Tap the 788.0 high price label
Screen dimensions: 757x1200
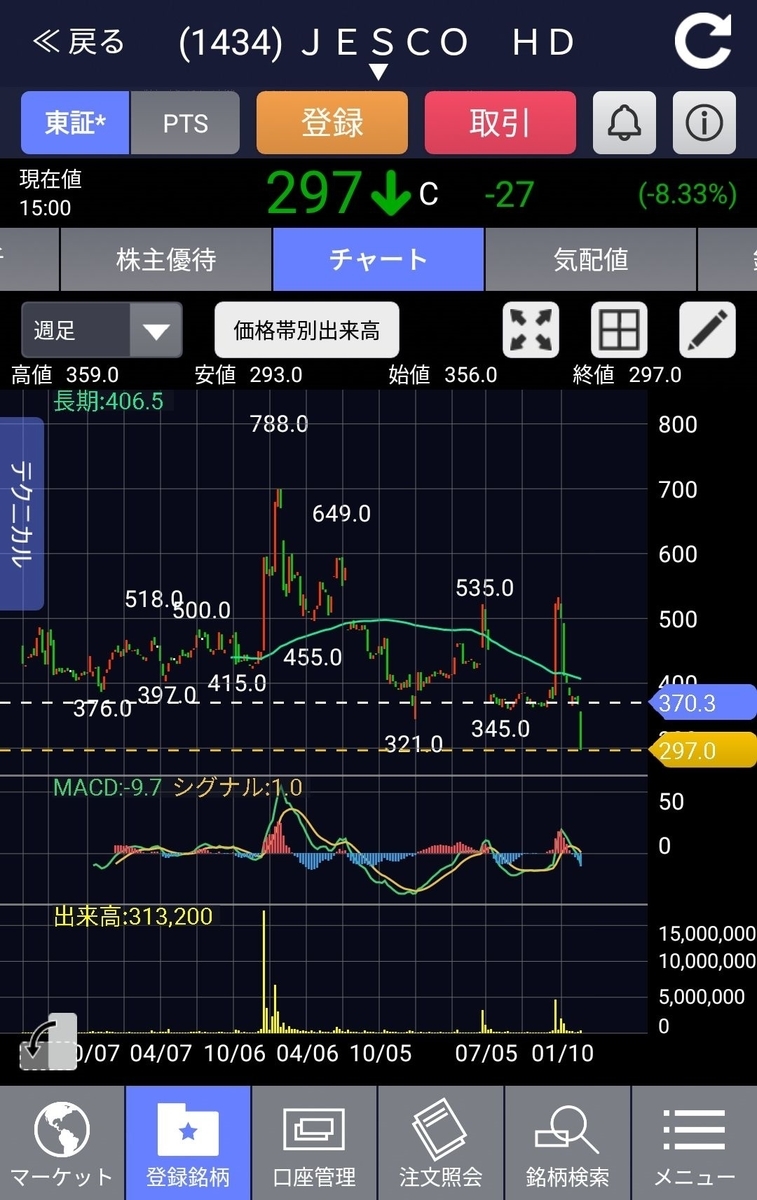tap(279, 424)
